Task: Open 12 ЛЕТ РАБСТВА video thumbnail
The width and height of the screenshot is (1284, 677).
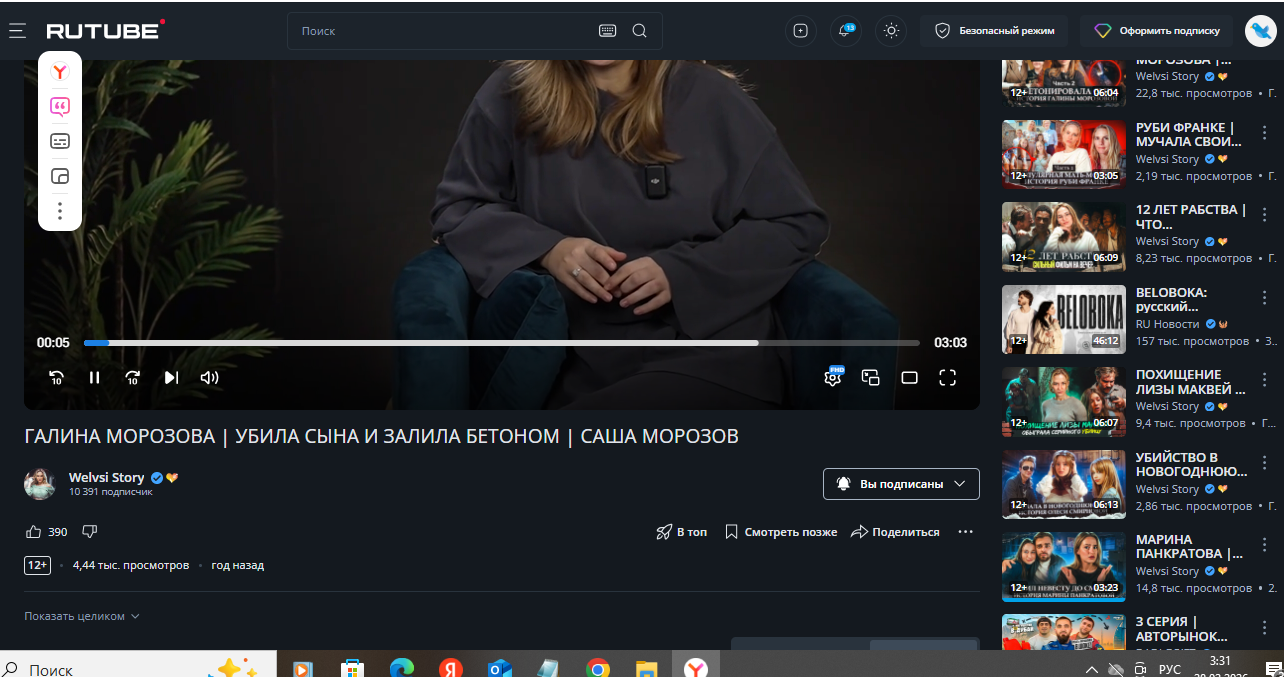Action: [1064, 236]
